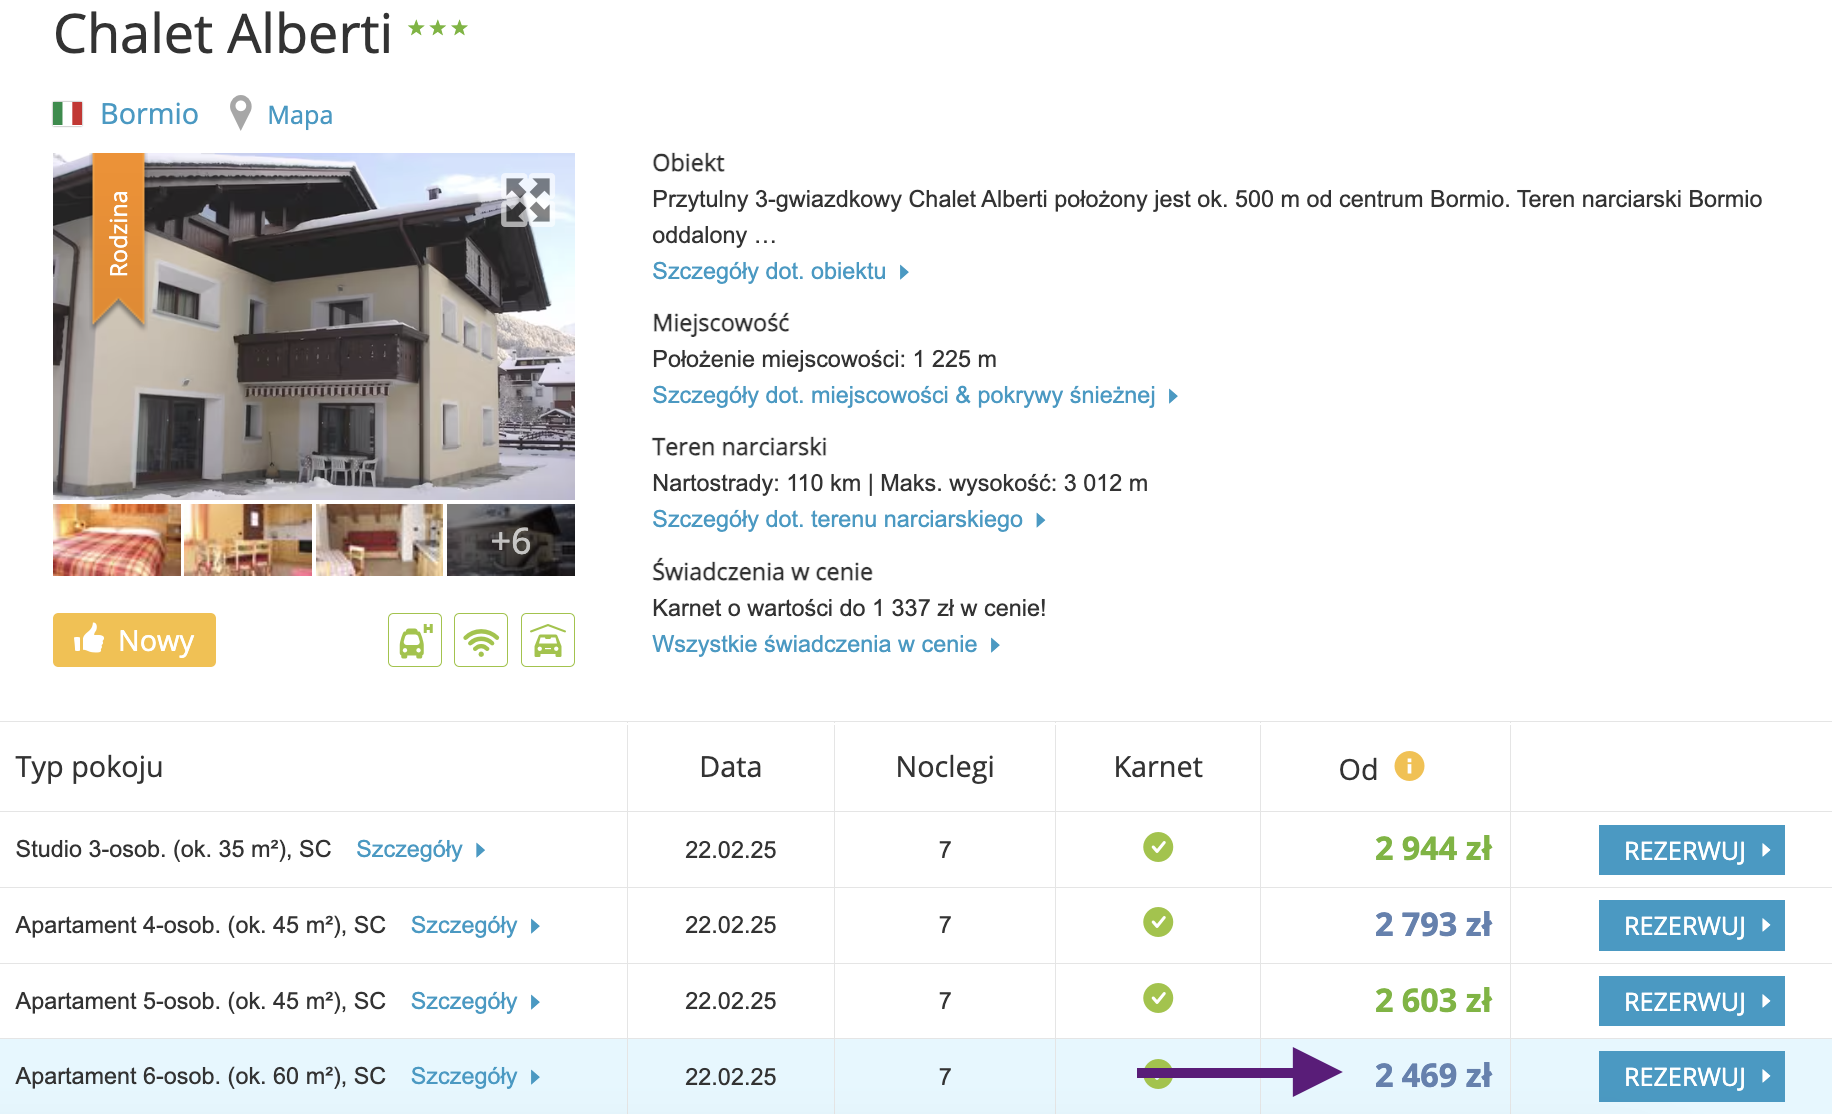
Task: Click the Wi-Fi amenity icon
Action: [481, 640]
